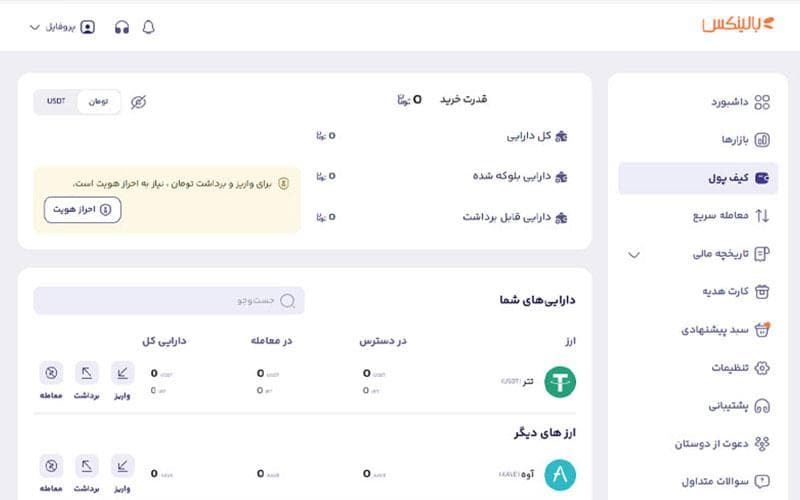
Task: Click the notification bell icon
Action: [149, 27]
